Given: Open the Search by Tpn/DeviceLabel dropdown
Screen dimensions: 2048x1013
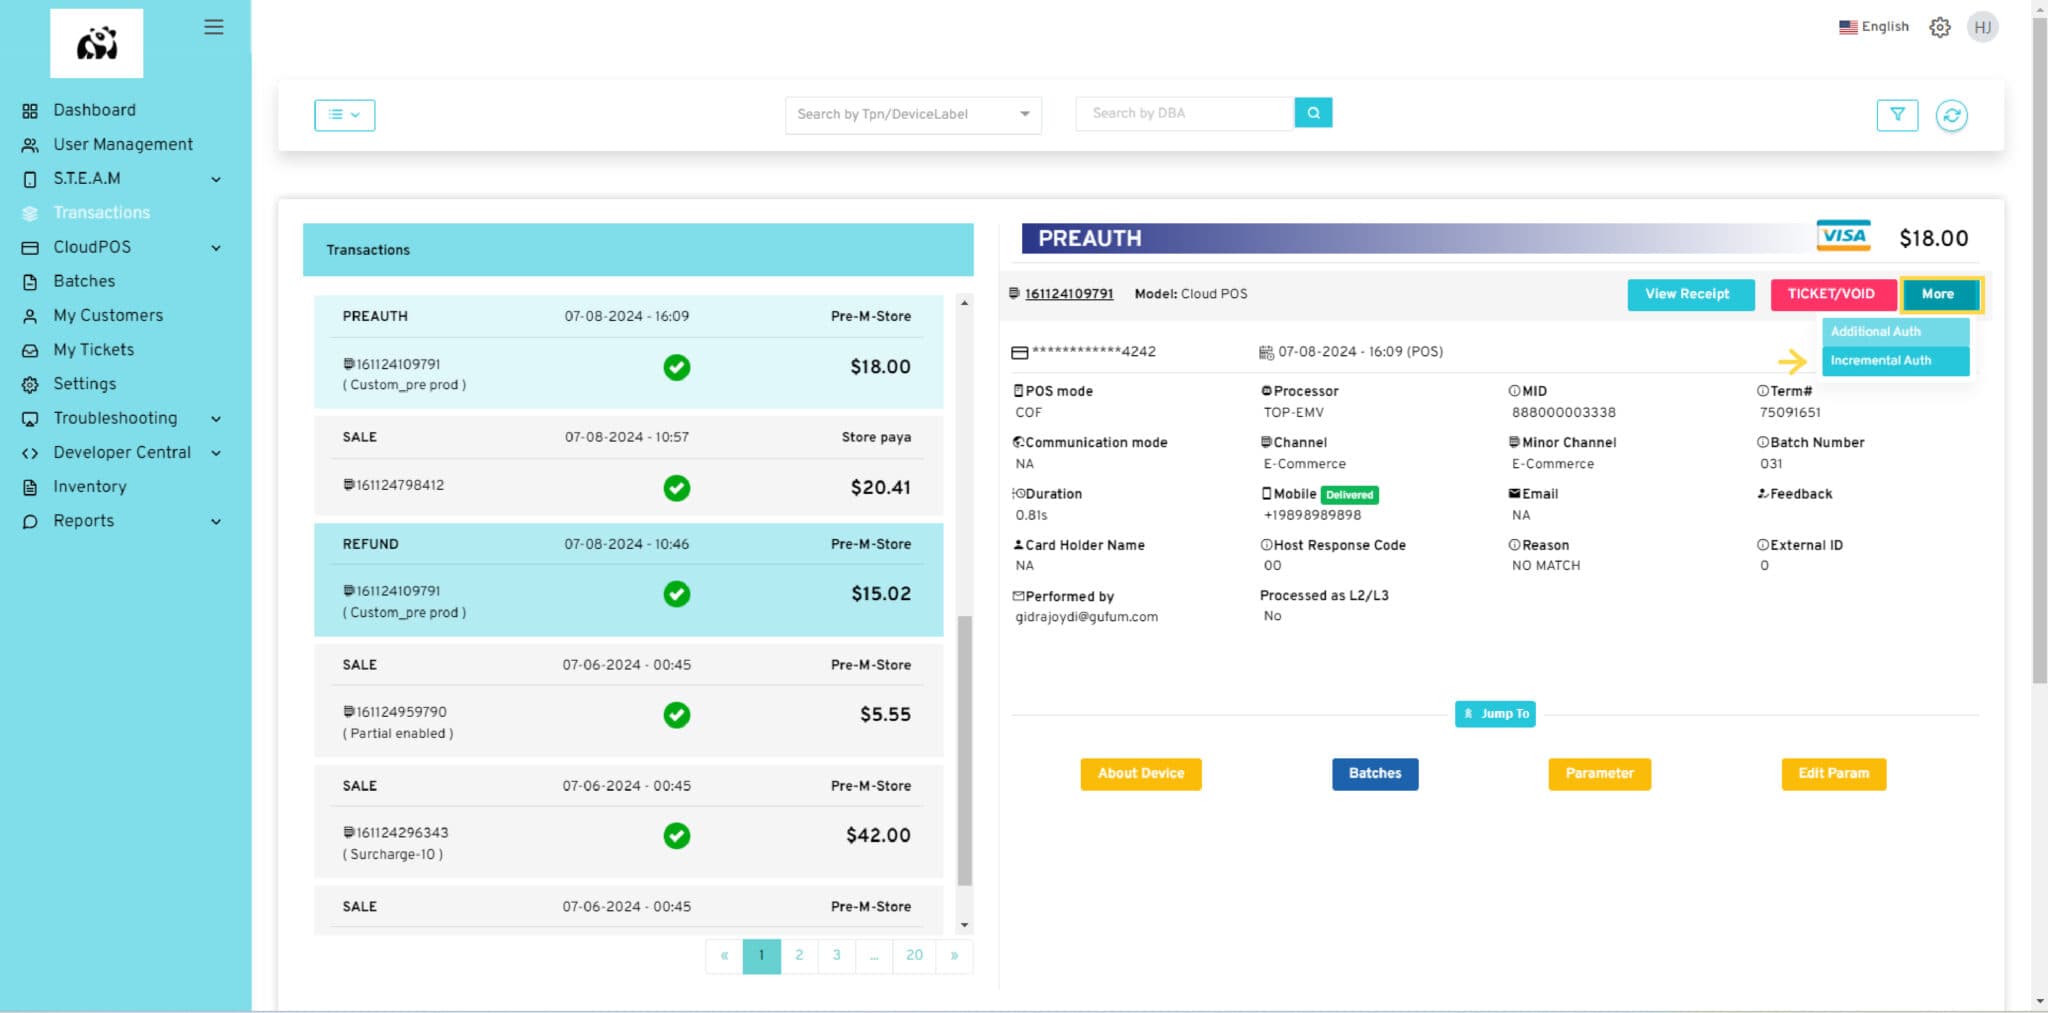Looking at the screenshot, I should point(913,114).
